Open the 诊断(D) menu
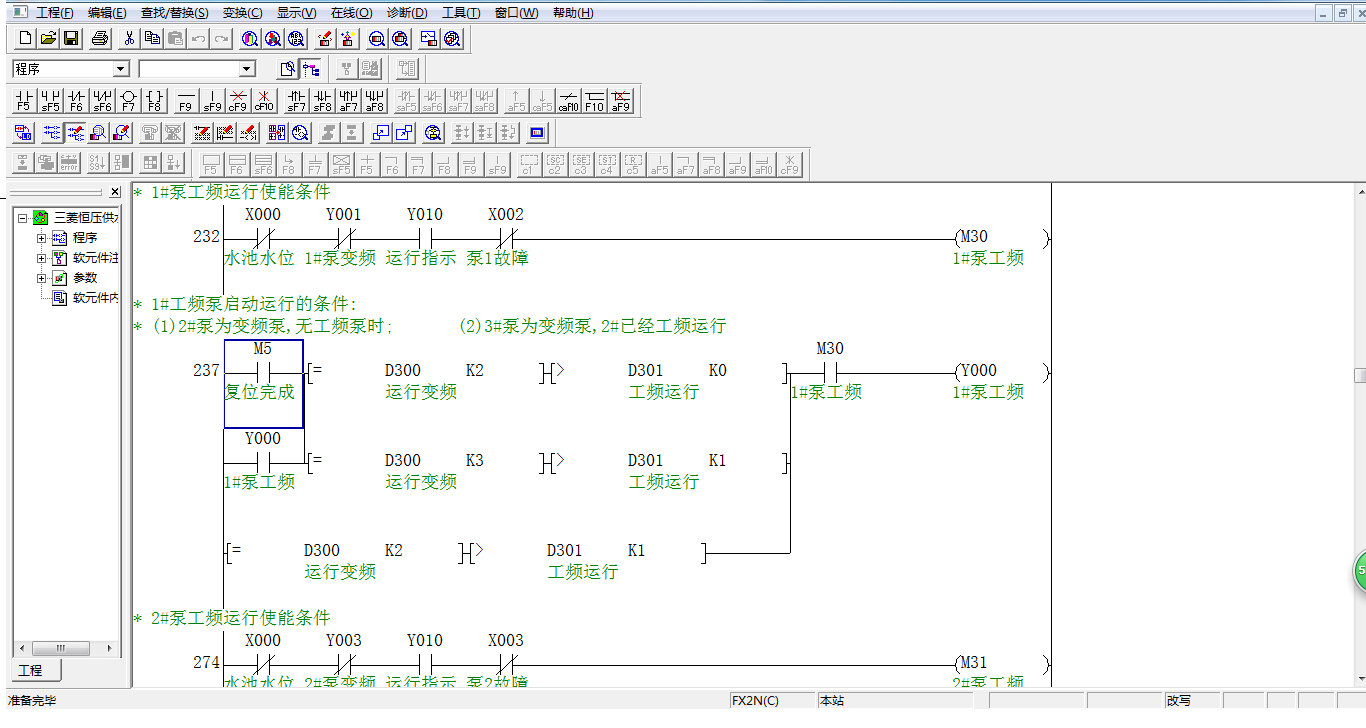The height and width of the screenshot is (728, 1366). click(406, 13)
